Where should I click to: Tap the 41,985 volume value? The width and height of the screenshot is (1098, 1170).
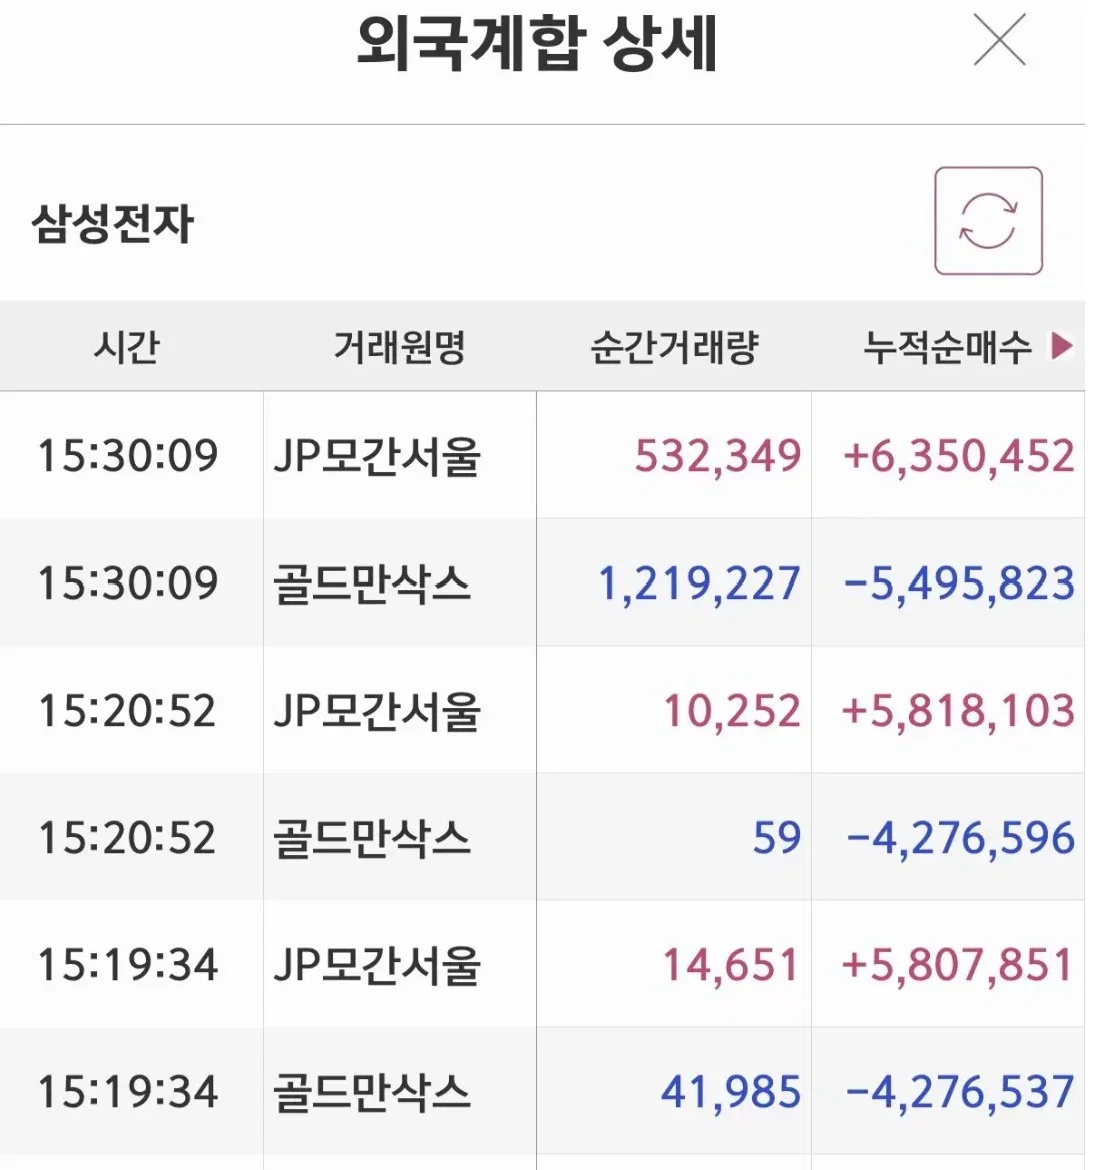click(x=731, y=1092)
